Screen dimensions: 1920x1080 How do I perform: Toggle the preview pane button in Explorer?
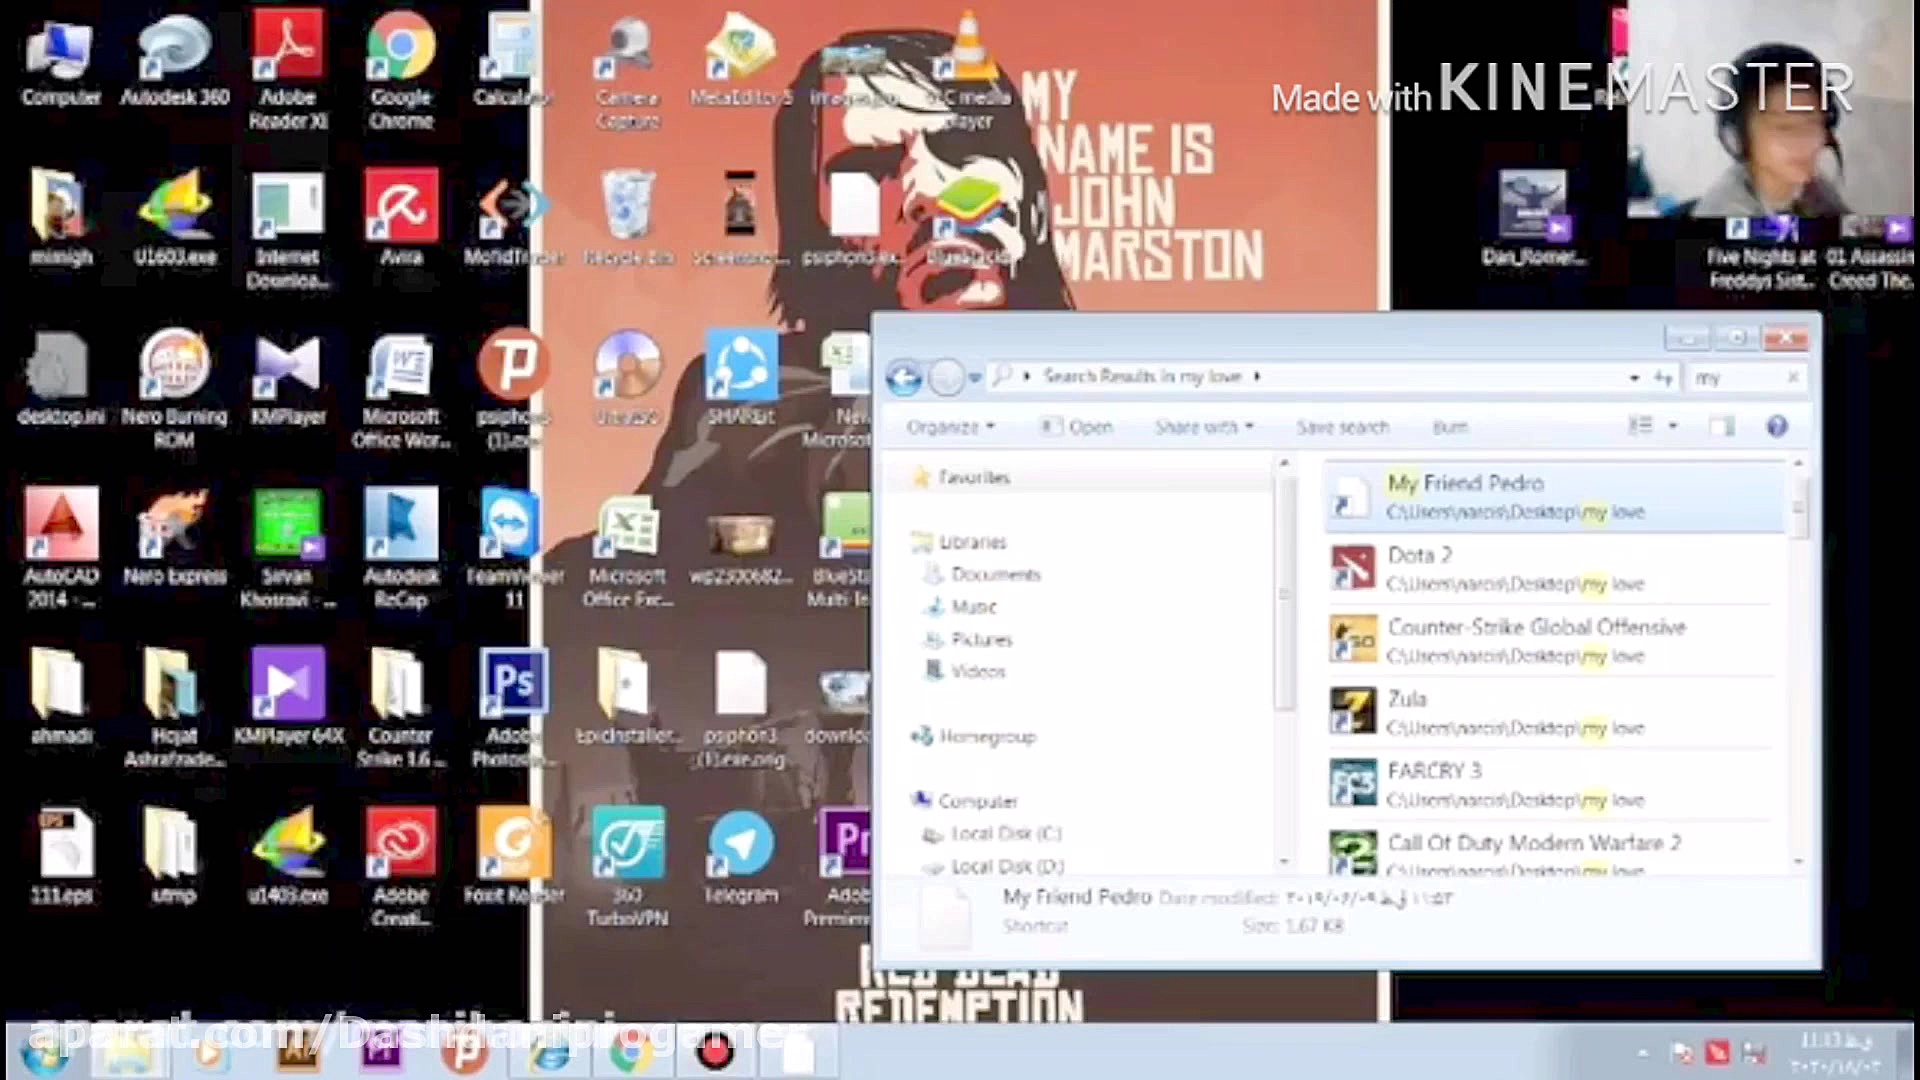pyautogui.click(x=1722, y=427)
